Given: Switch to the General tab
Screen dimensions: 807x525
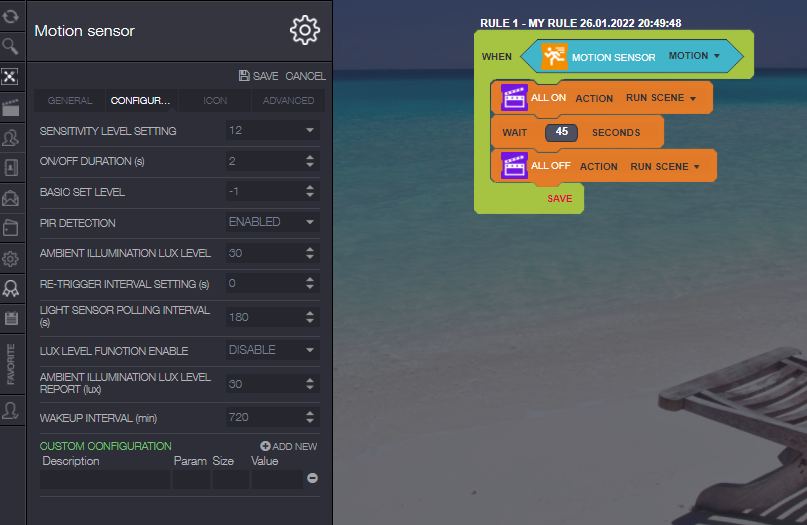Looking at the screenshot, I should pyautogui.click(x=70, y=101).
